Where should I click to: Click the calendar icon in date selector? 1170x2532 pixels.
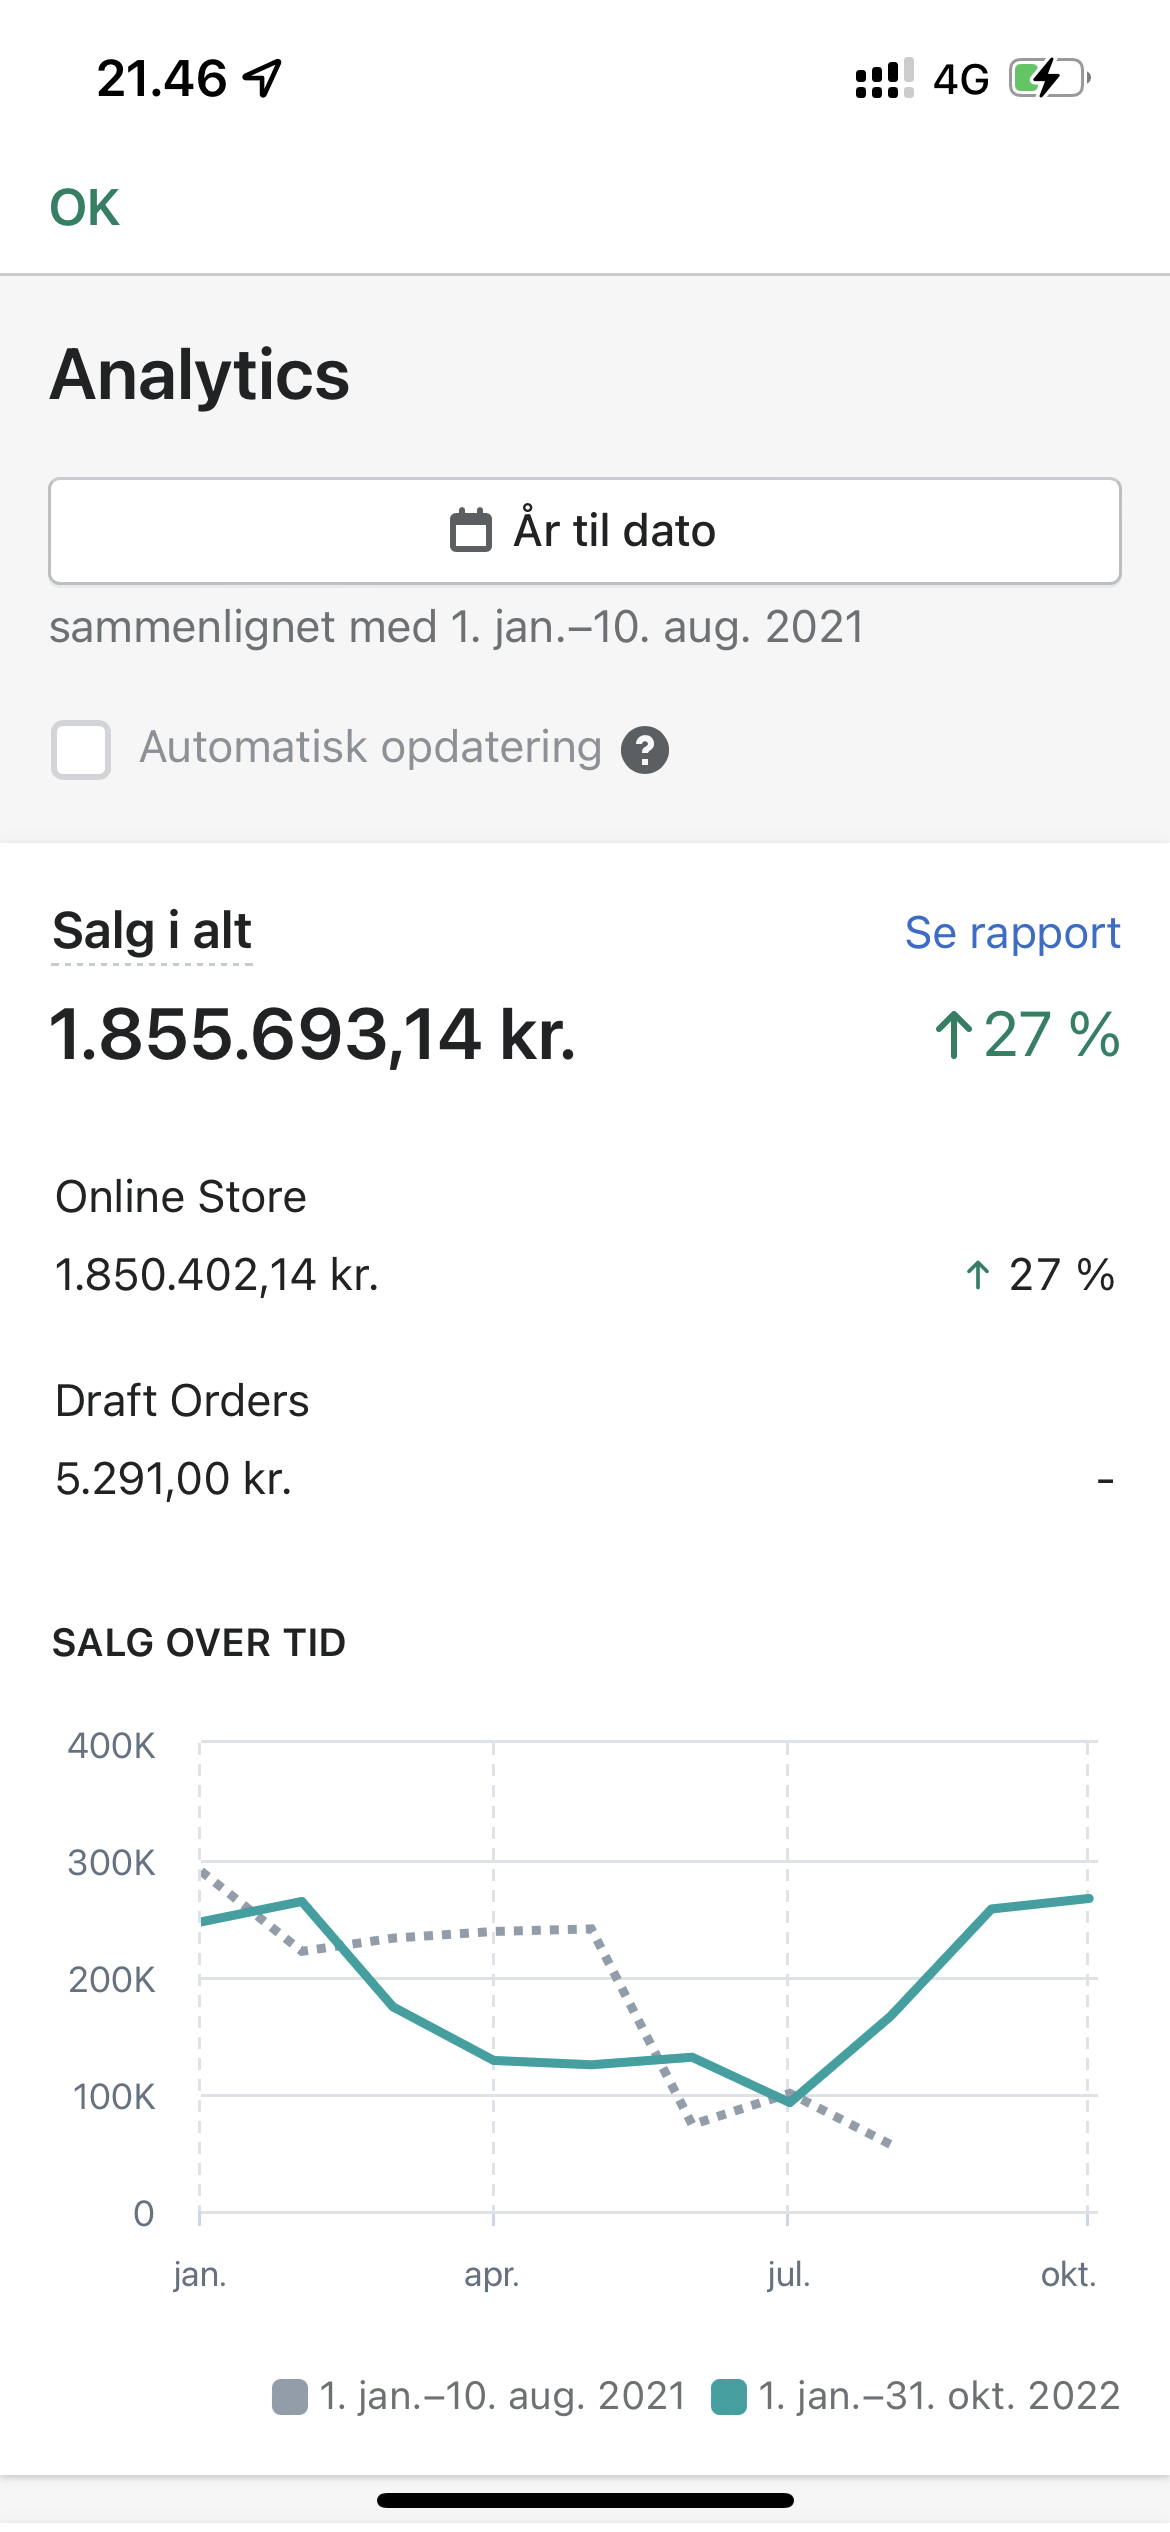click(470, 530)
